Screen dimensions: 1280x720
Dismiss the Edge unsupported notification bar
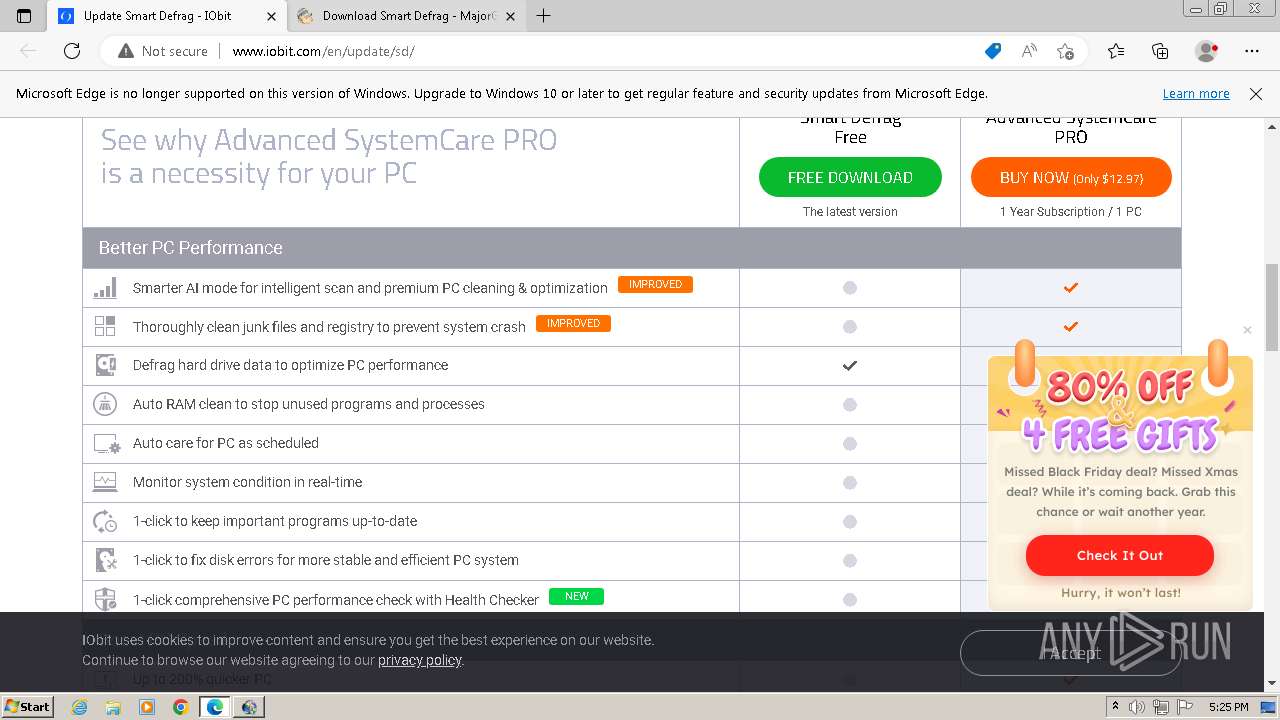[x=1256, y=94]
